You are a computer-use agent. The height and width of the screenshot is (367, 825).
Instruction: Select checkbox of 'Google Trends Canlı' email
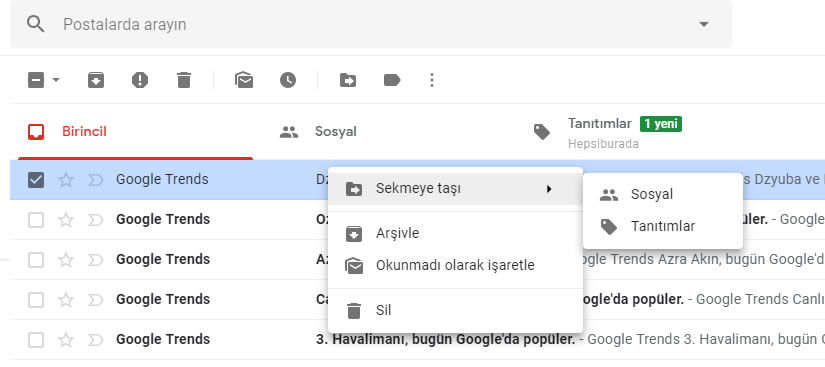coord(36,300)
